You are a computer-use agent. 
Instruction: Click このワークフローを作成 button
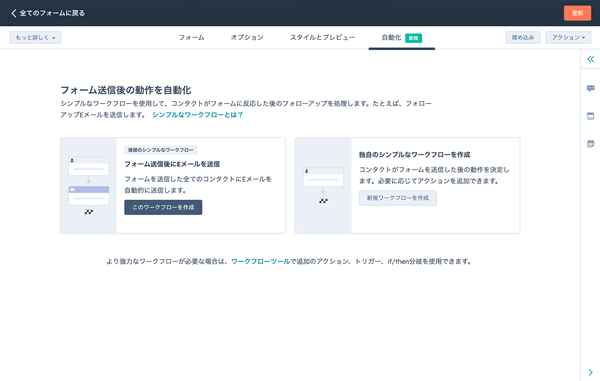pos(163,207)
